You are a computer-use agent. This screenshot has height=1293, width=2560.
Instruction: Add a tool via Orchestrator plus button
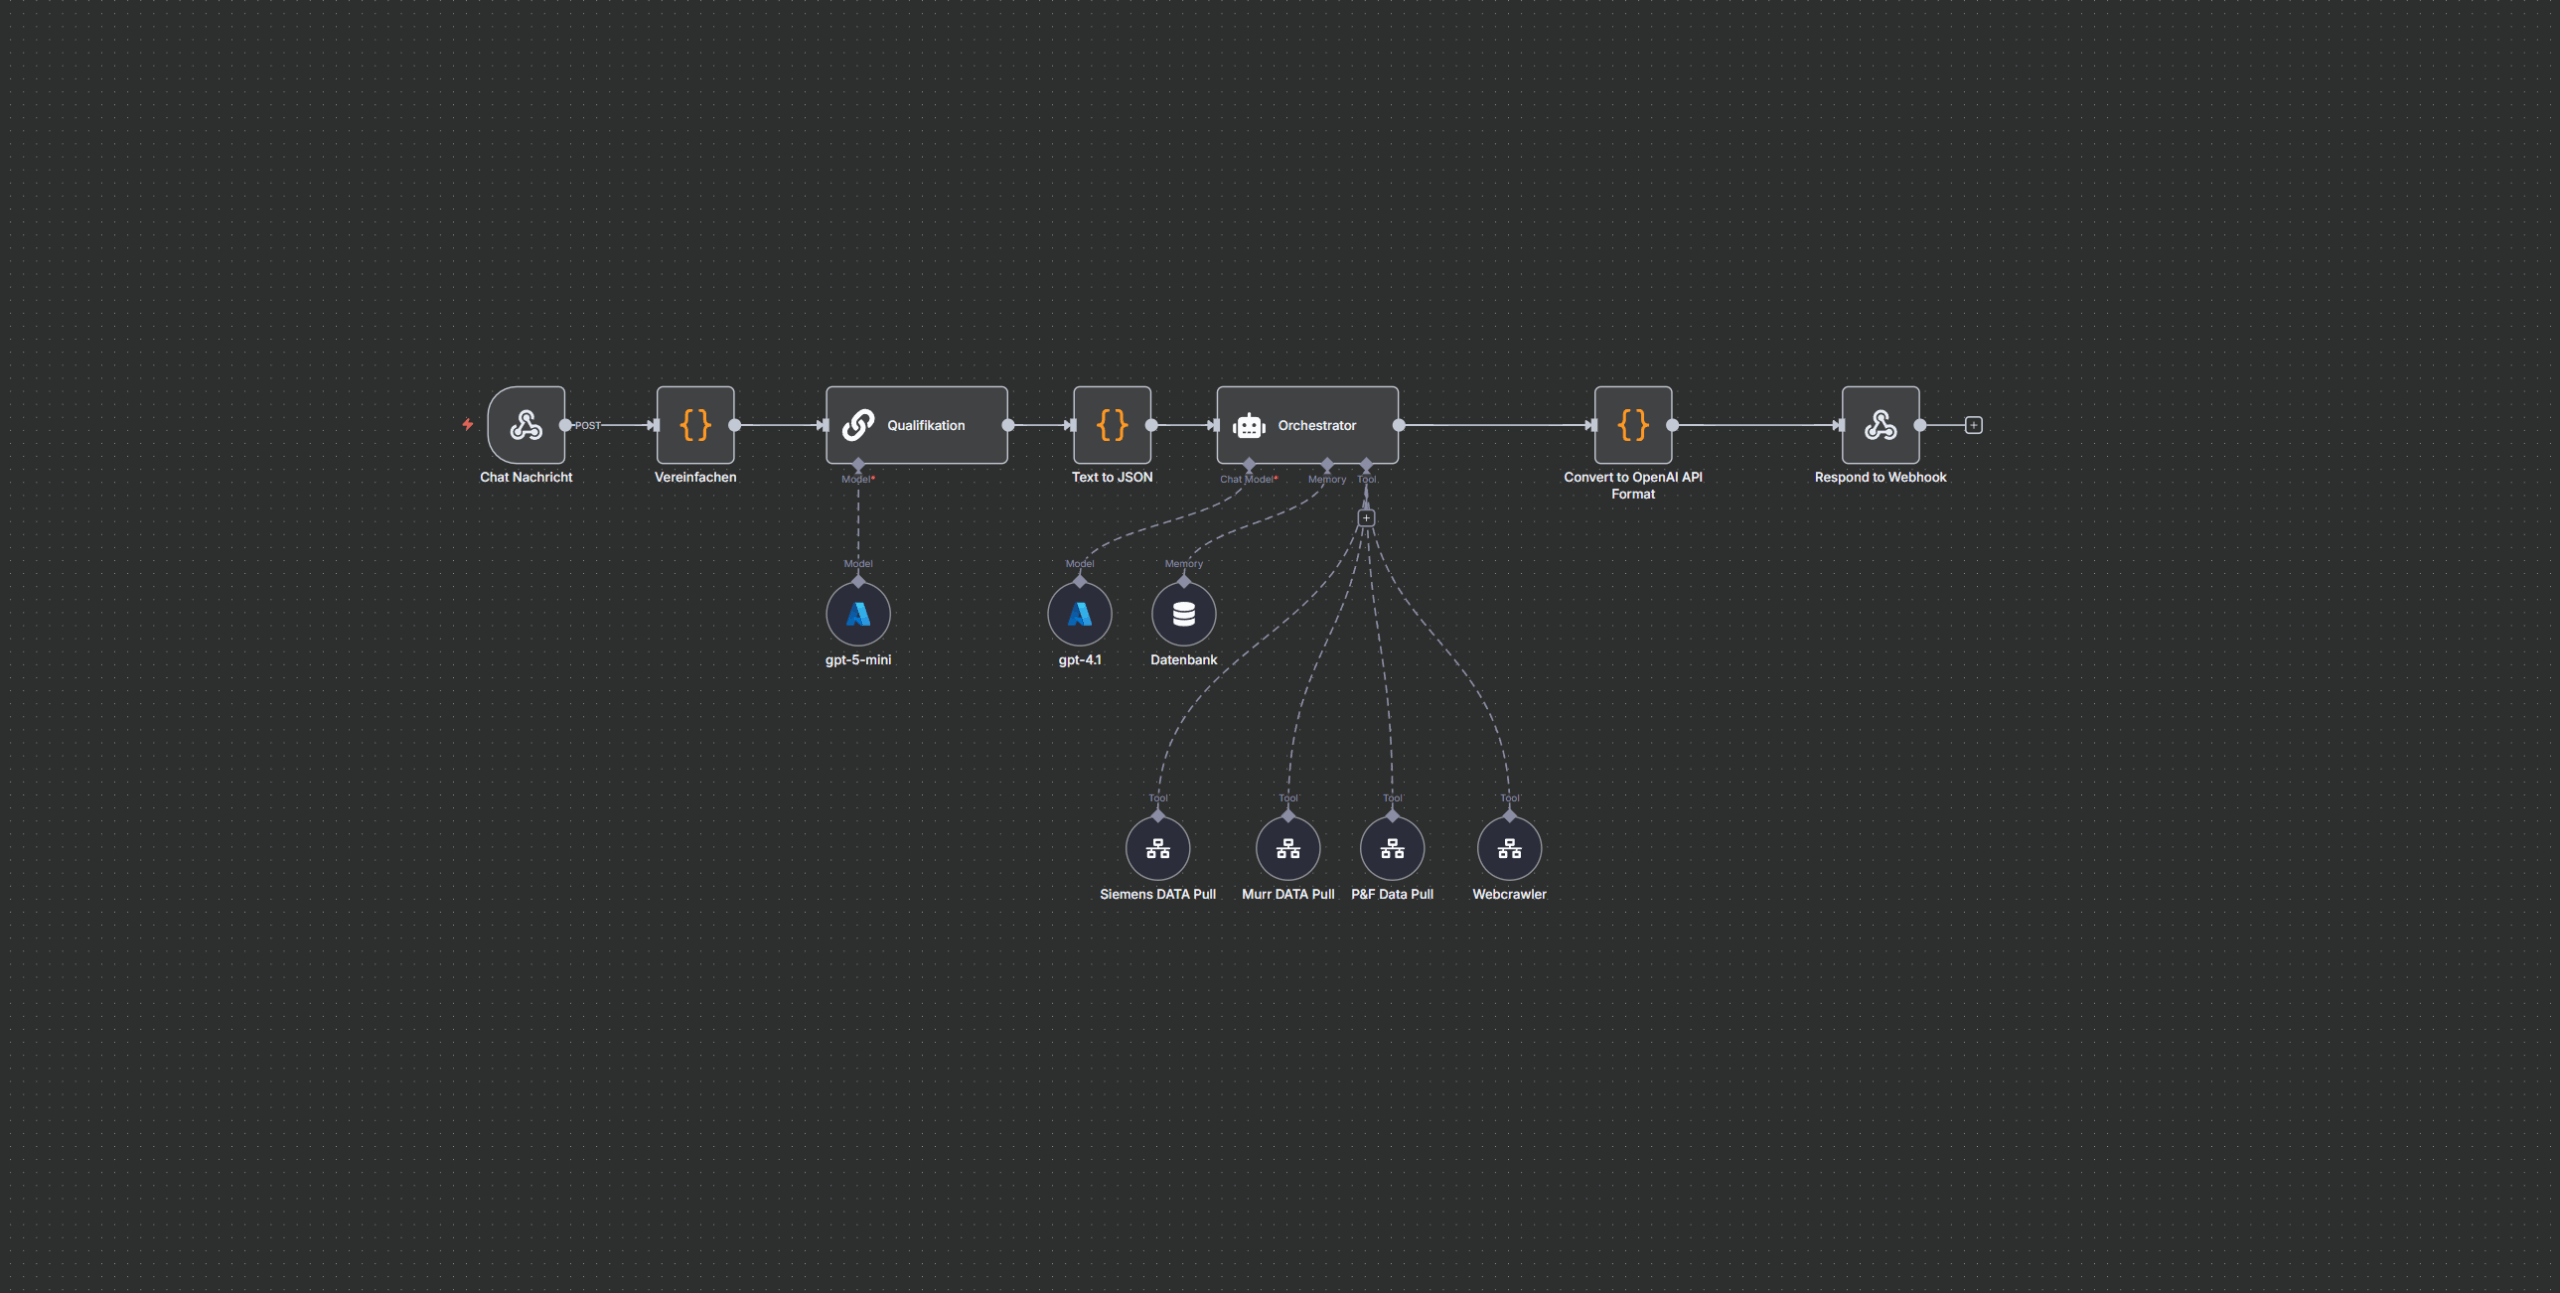tap(1366, 518)
